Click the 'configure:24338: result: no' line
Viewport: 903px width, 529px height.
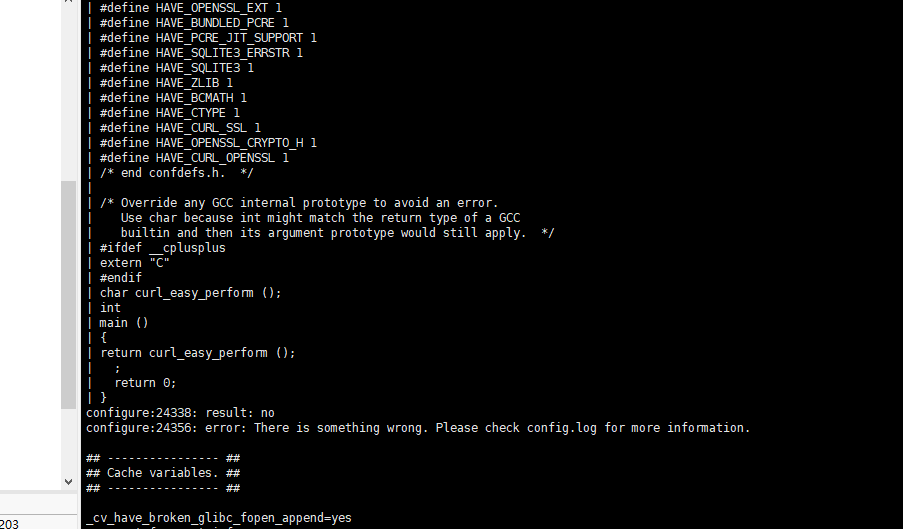[x=180, y=413]
